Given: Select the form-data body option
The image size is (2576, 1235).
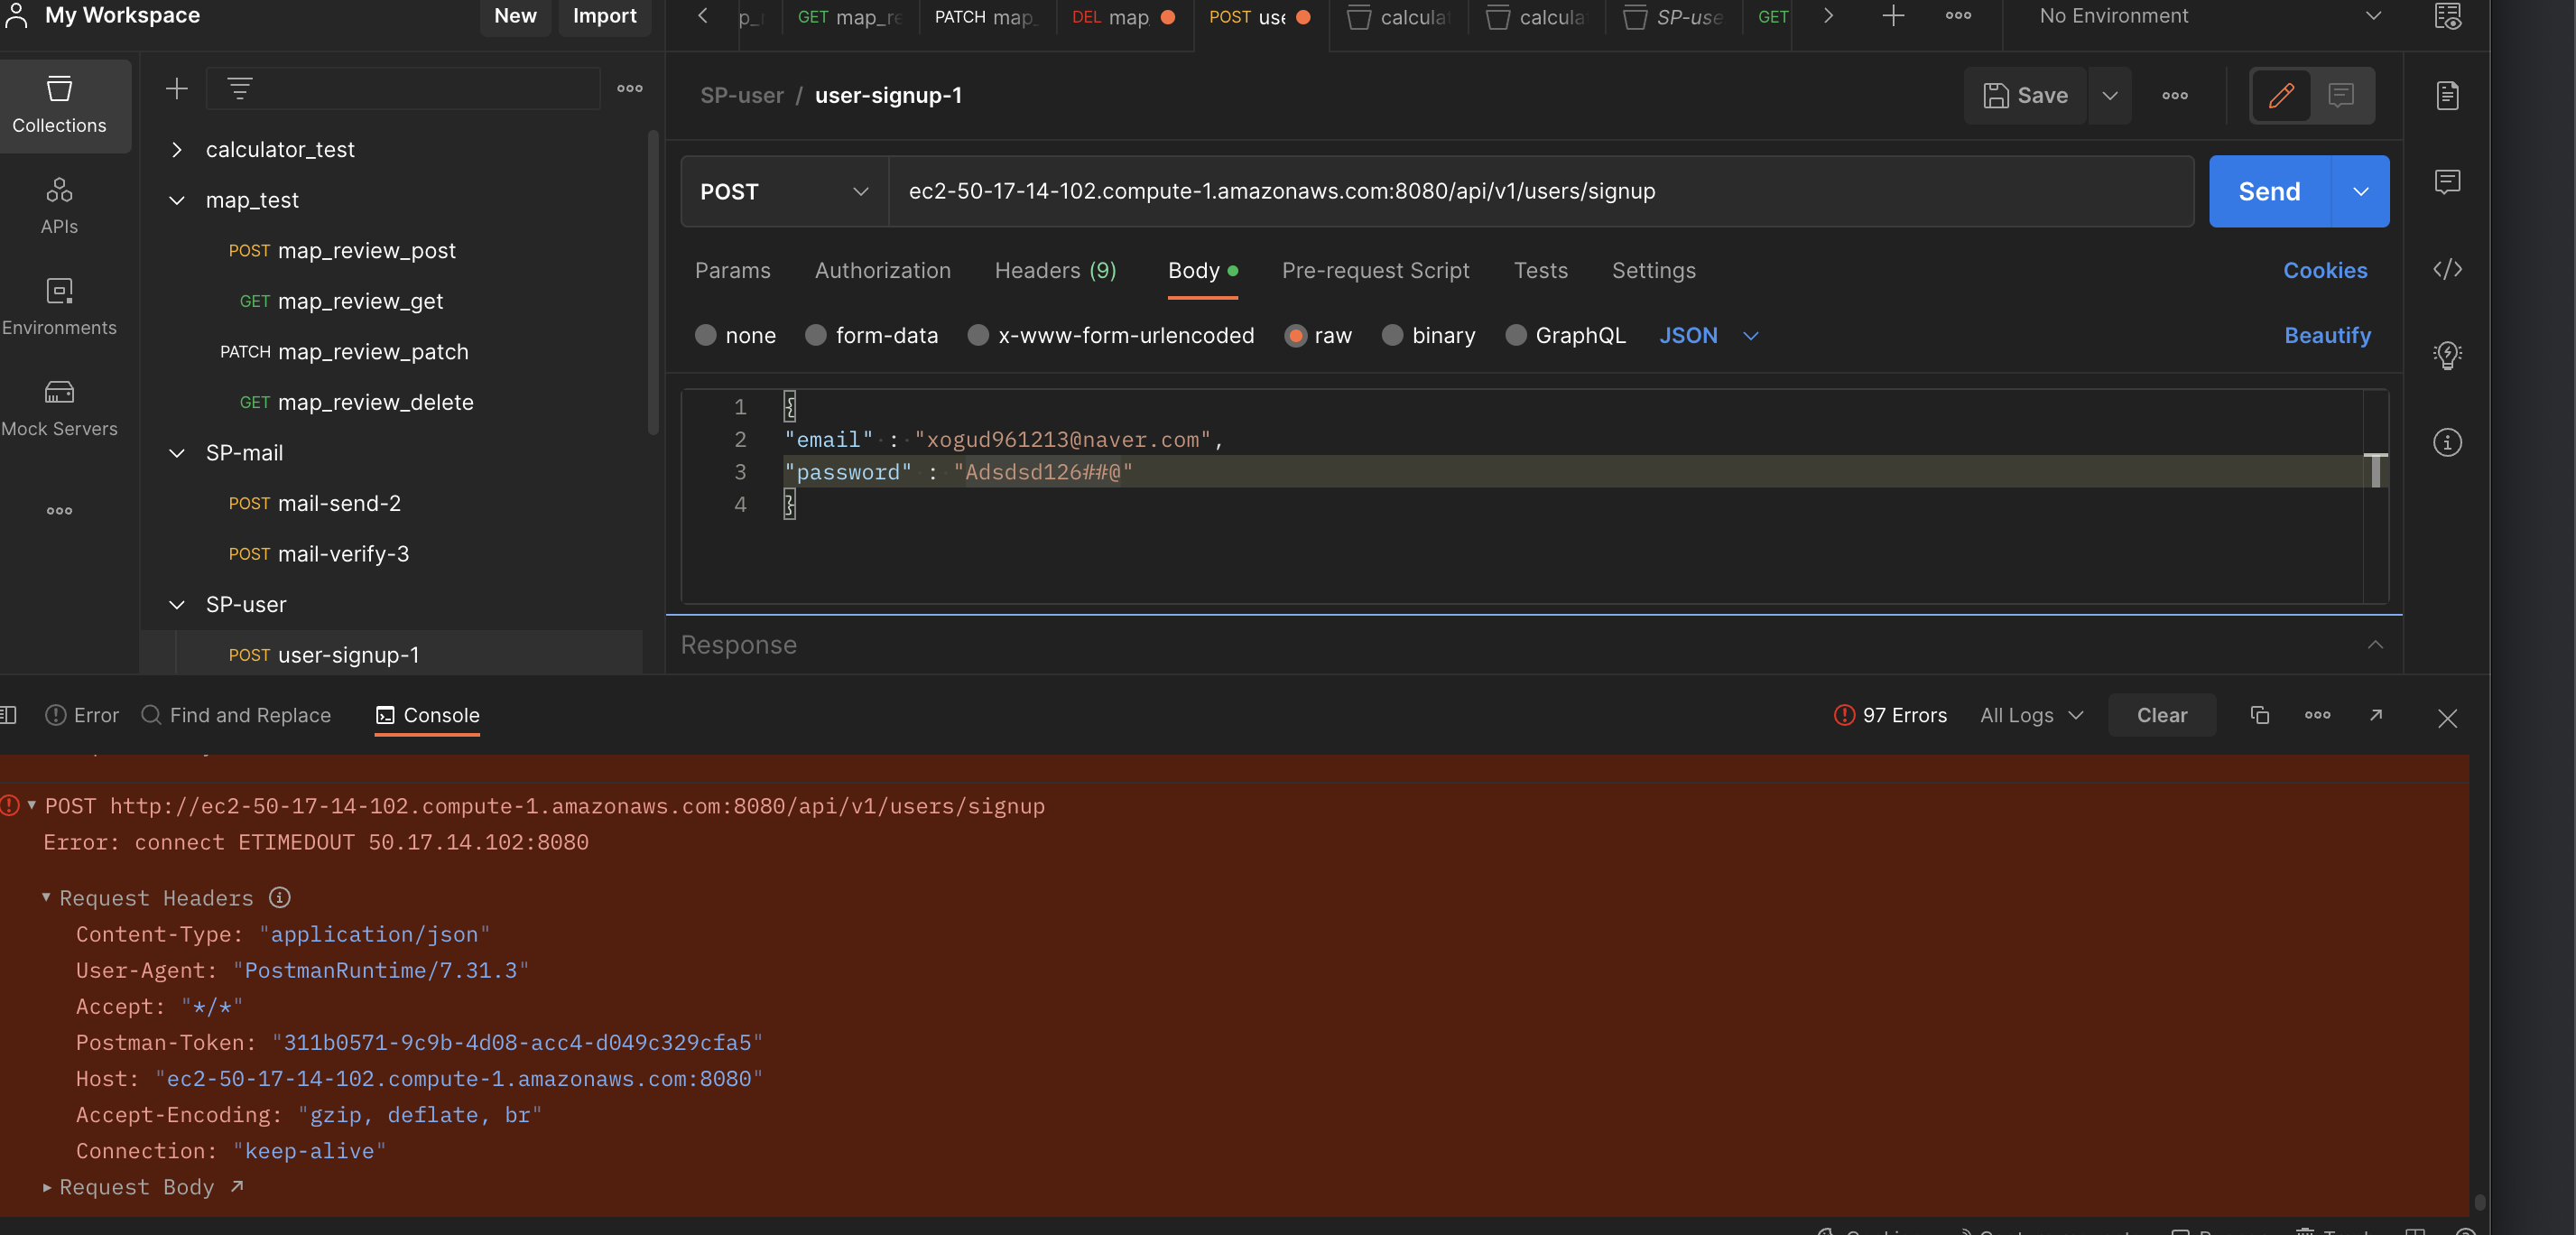Looking at the screenshot, I should tap(815, 336).
